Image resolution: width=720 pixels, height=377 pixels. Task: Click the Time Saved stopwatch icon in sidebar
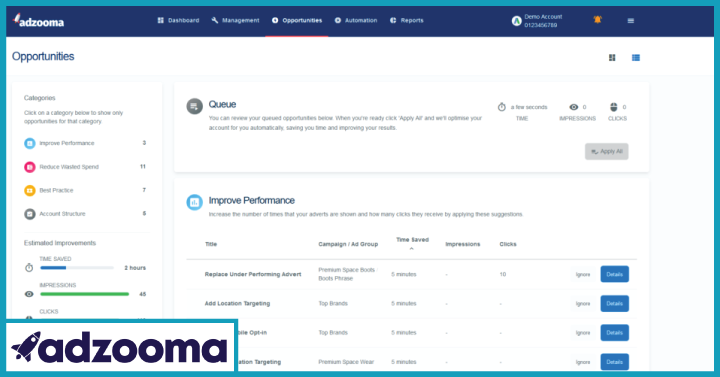click(29, 267)
